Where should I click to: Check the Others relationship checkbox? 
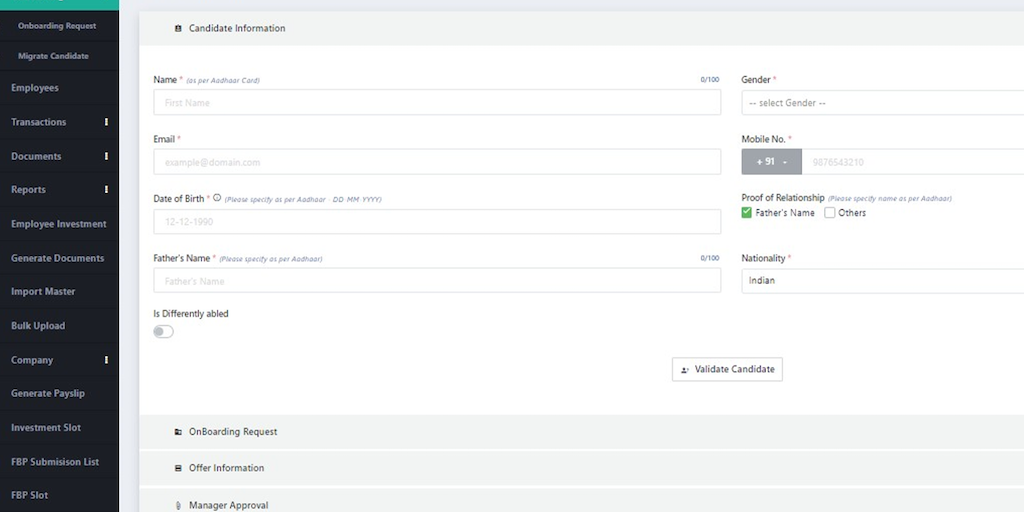[829, 213]
